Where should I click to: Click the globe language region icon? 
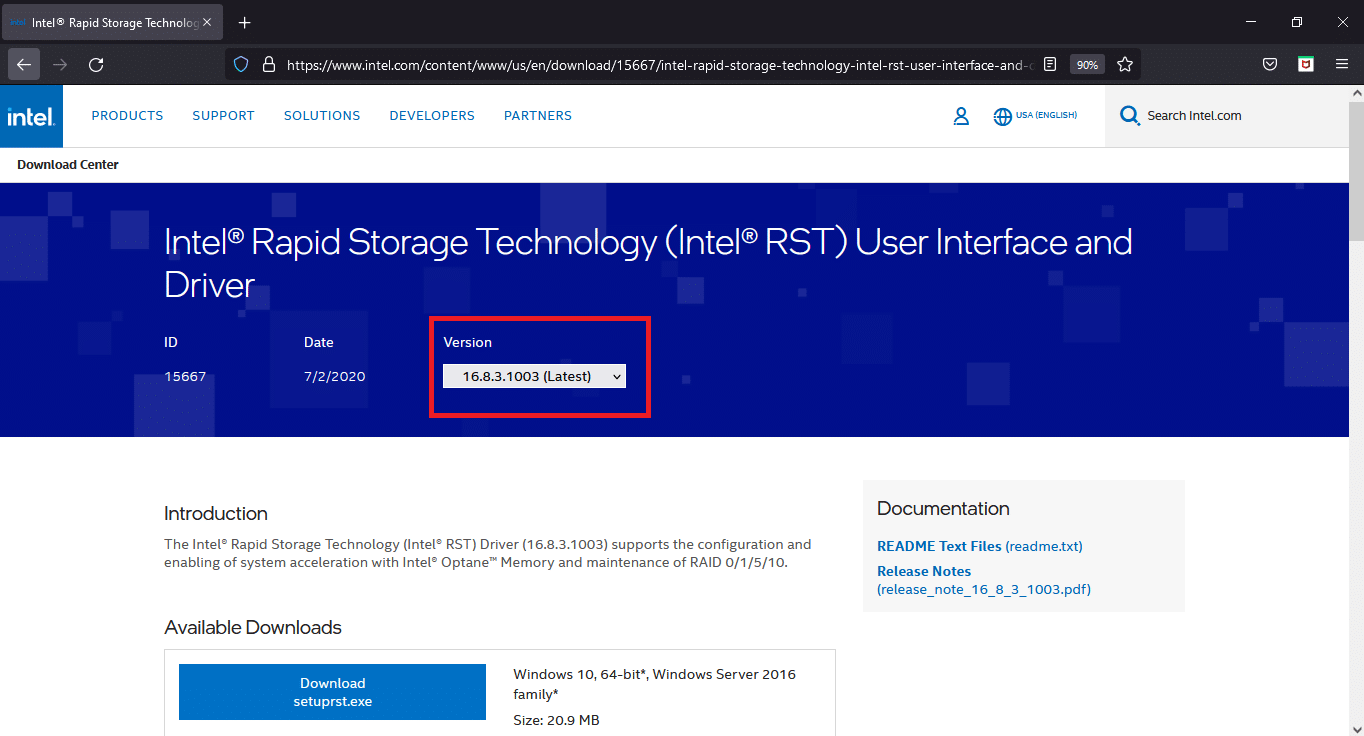[x=1002, y=116]
